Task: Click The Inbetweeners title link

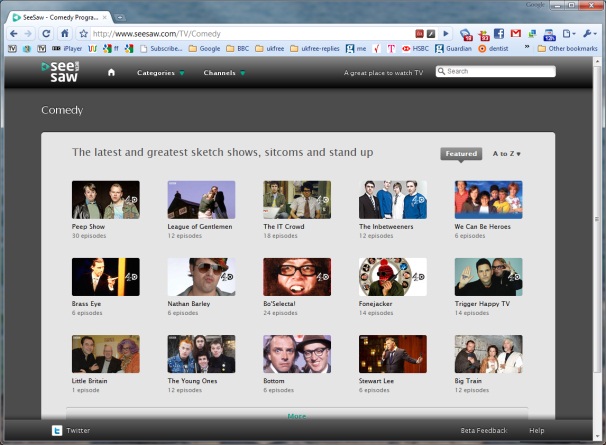Action: click(386, 227)
